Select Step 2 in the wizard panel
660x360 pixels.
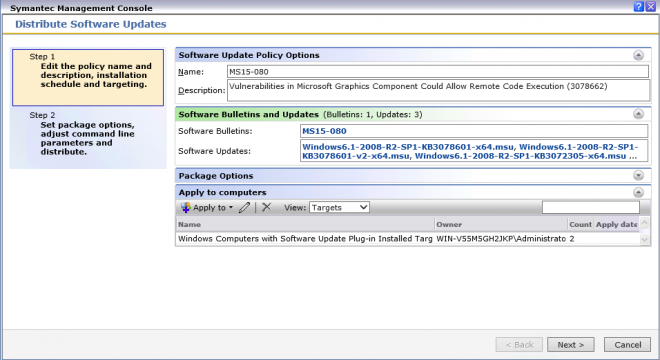88,138
